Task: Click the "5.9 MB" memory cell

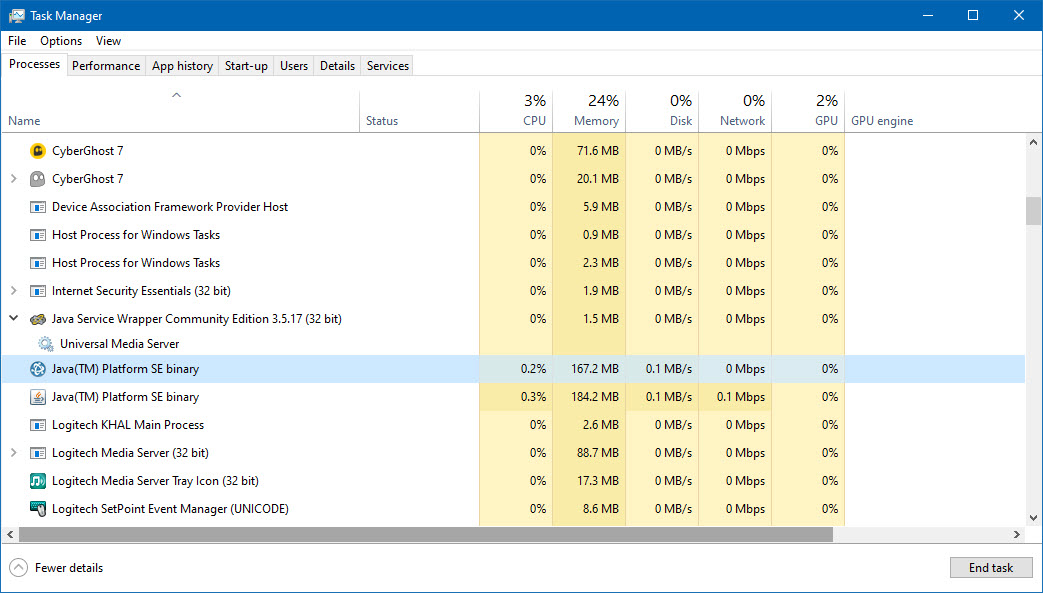Action: [x=589, y=207]
